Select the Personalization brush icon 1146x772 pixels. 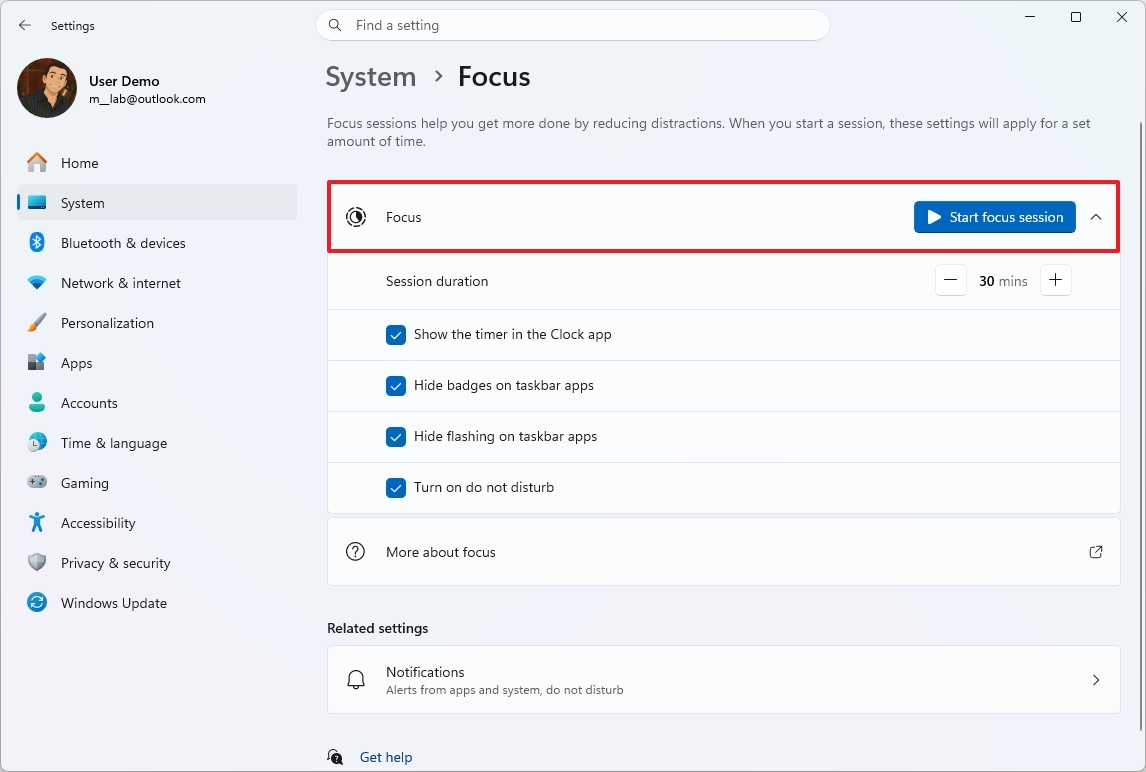36,322
